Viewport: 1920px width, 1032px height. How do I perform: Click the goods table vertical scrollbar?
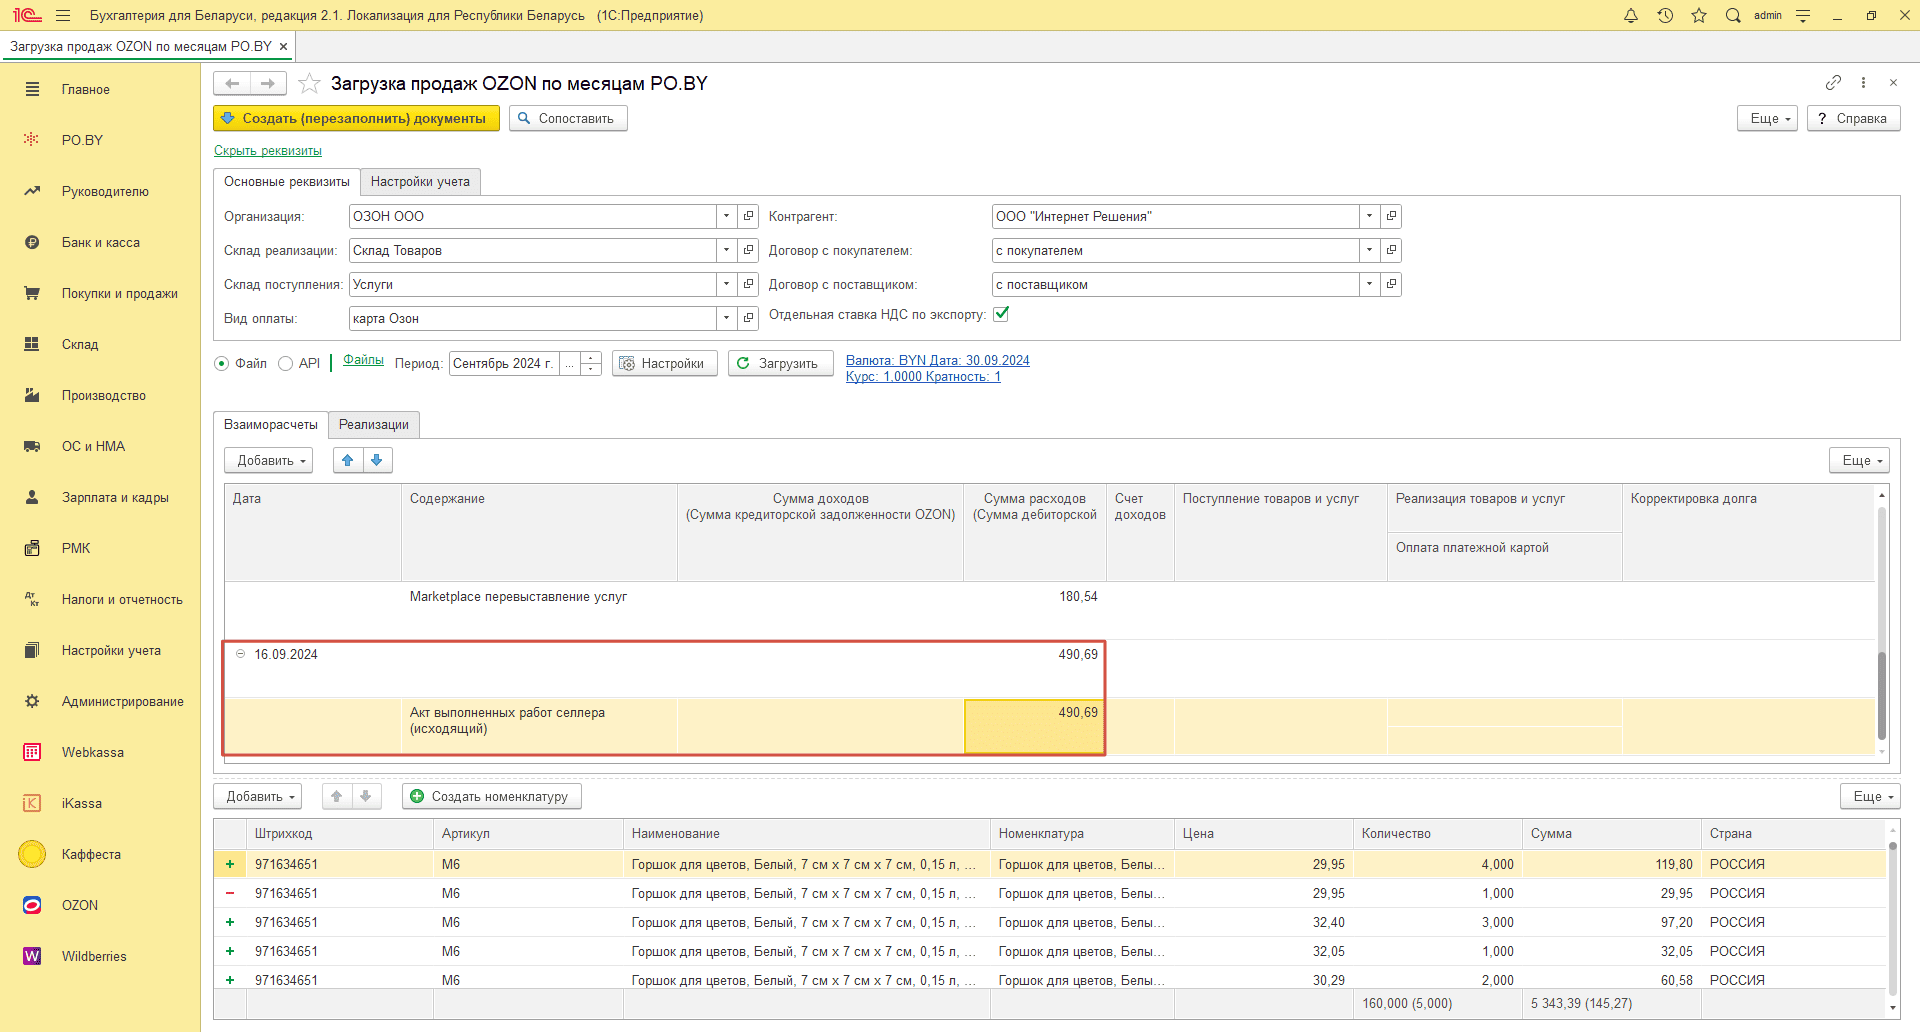point(1892,917)
